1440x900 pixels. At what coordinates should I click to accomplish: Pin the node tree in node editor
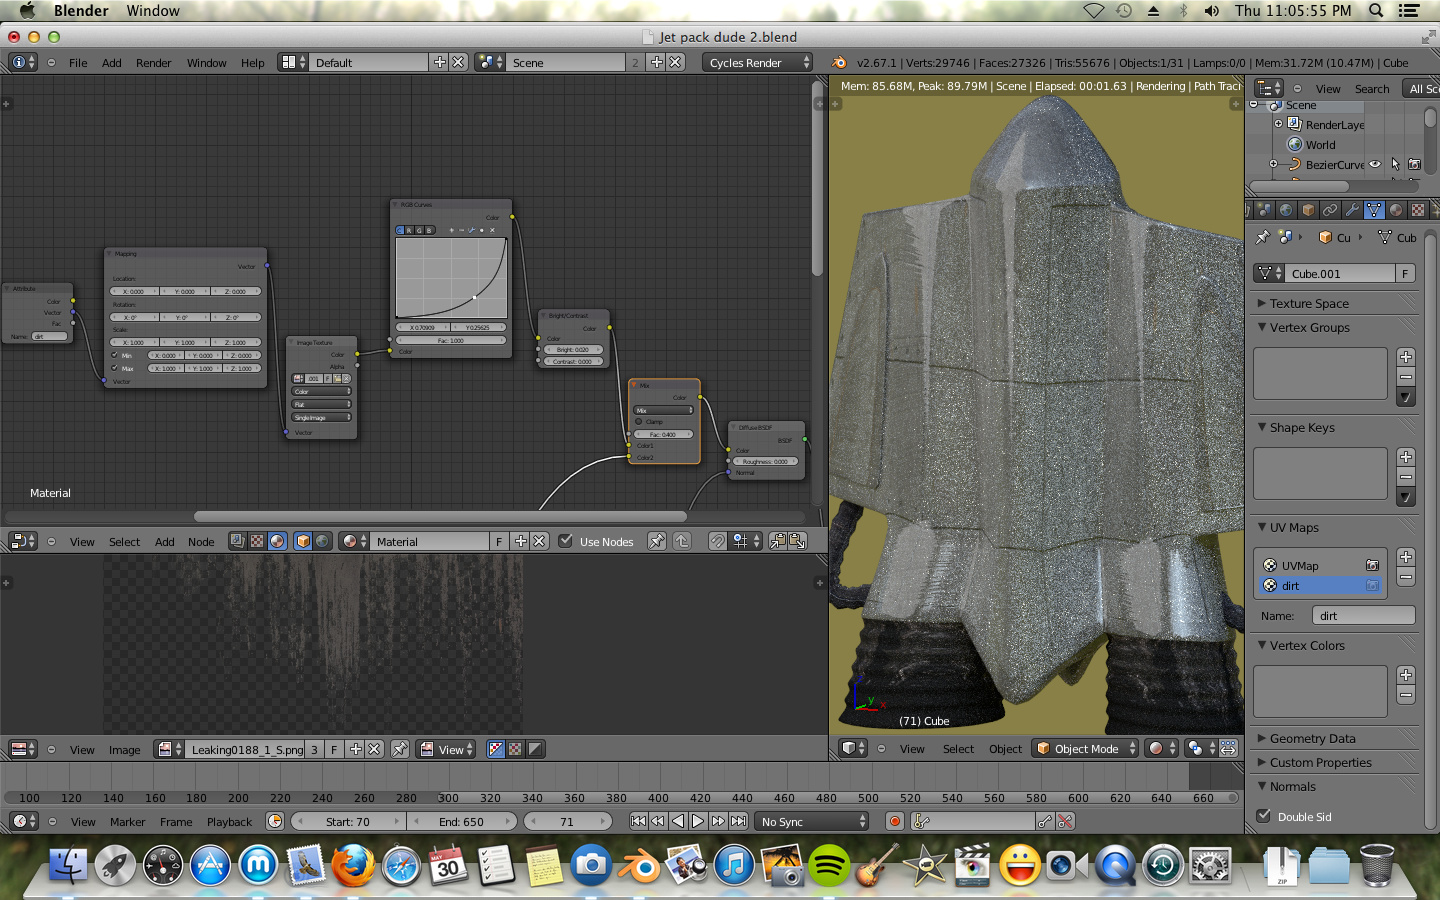click(x=656, y=541)
